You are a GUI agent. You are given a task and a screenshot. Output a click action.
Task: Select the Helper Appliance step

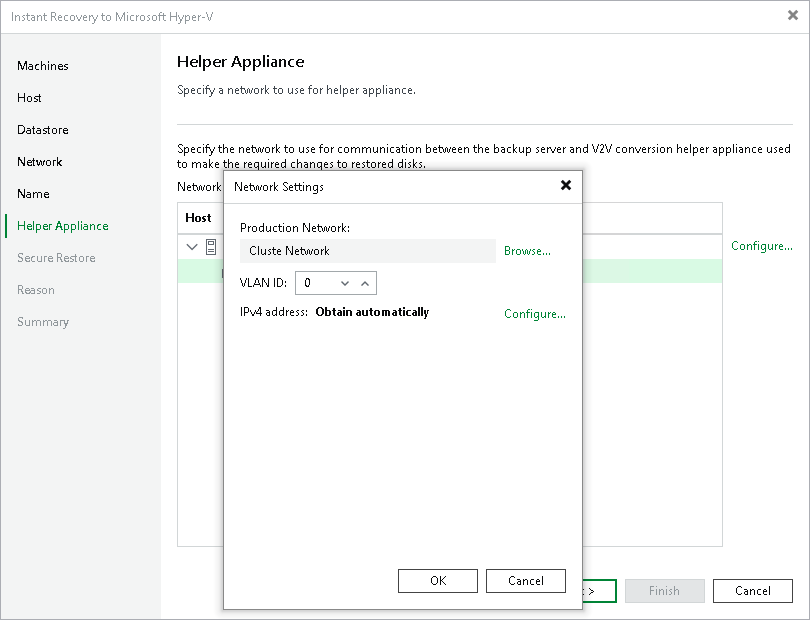click(63, 226)
